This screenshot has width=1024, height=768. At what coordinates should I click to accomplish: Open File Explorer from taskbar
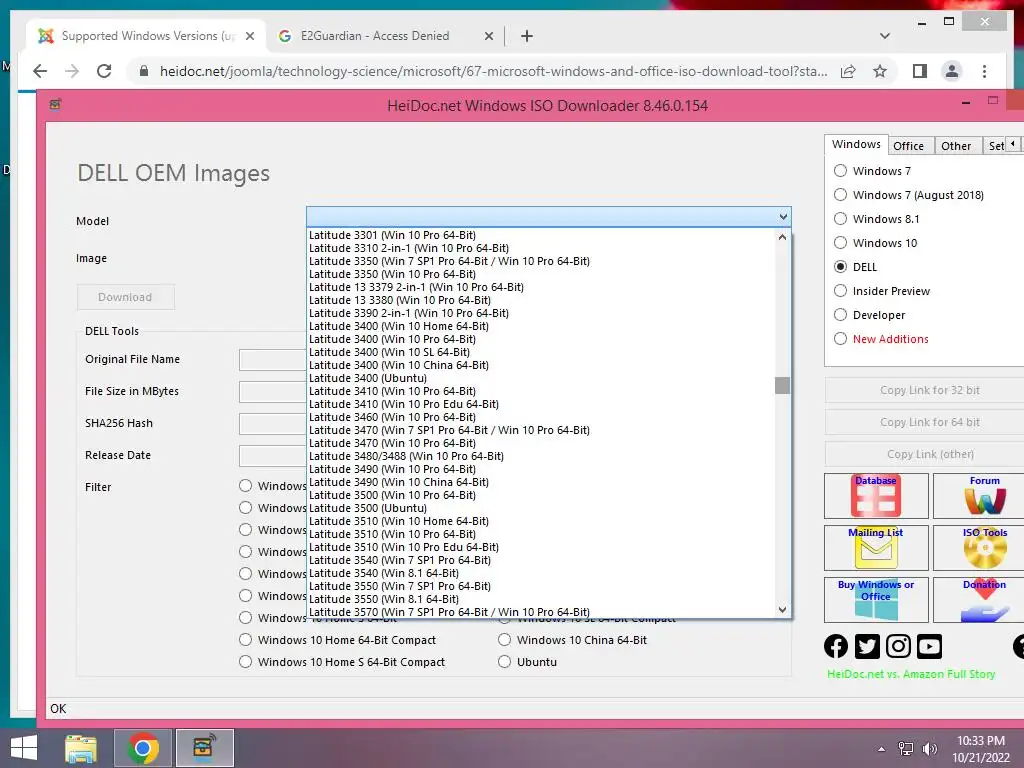[81, 748]
